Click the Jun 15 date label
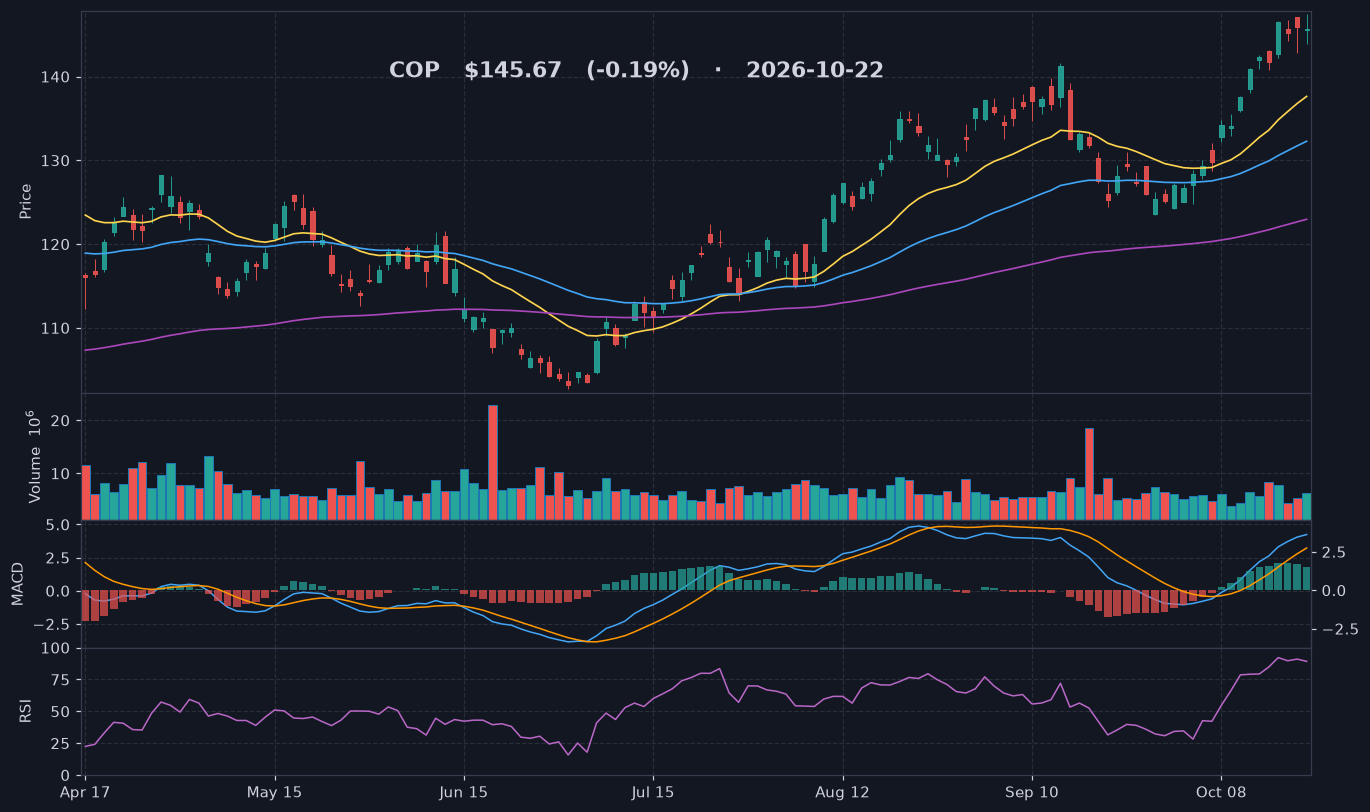The height and width of the screenshot is (812, 1370). point(464,793)
